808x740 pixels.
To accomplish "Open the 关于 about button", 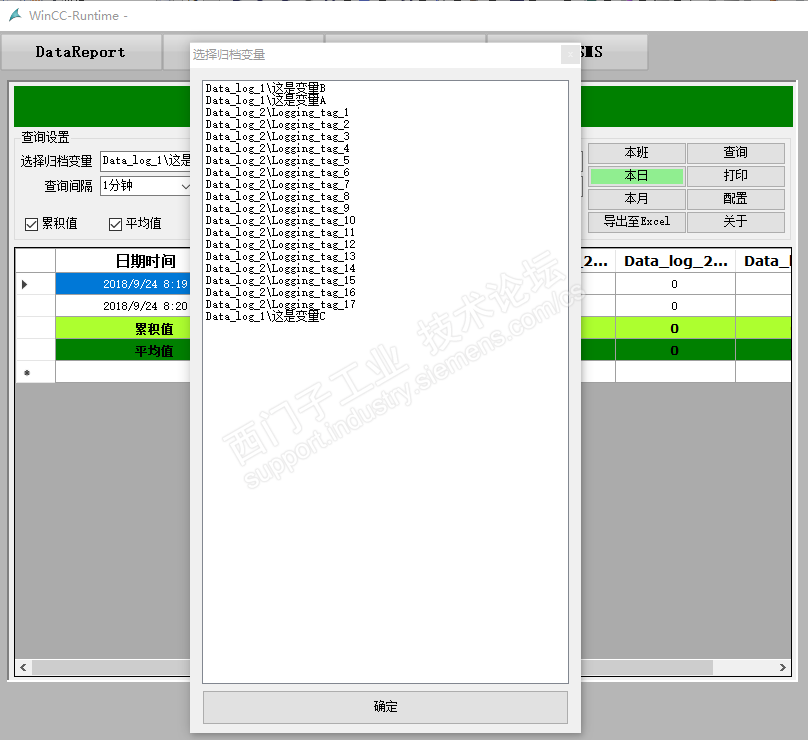I will point(735,222).
